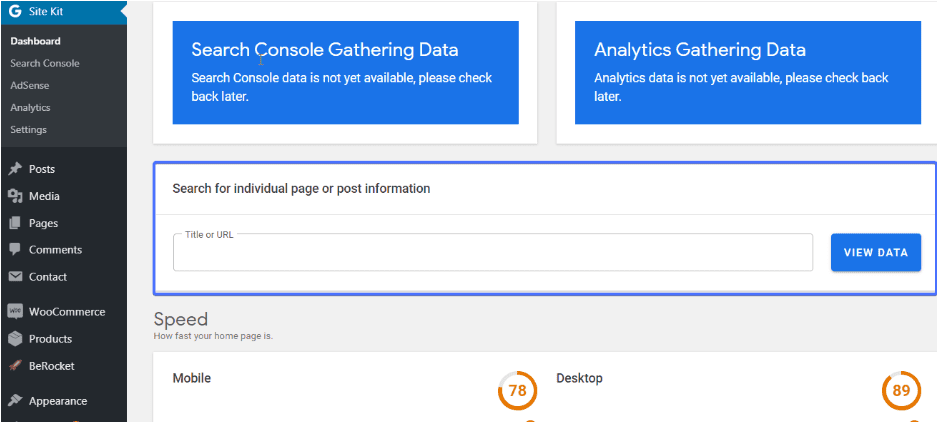Screen dimensions: 938x425
Task: Select the Site Kit menu header
Action: coord(63,11)
